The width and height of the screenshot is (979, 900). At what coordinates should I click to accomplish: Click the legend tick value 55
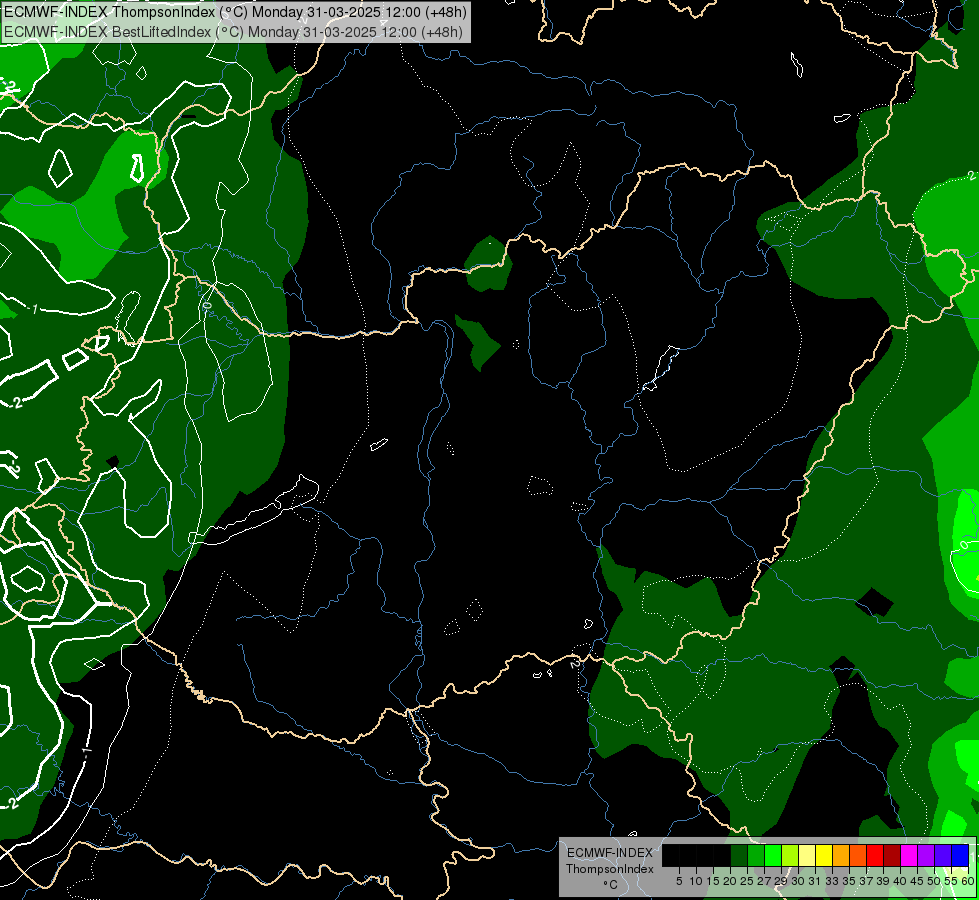pyautogui.click(x=950, y=881)
